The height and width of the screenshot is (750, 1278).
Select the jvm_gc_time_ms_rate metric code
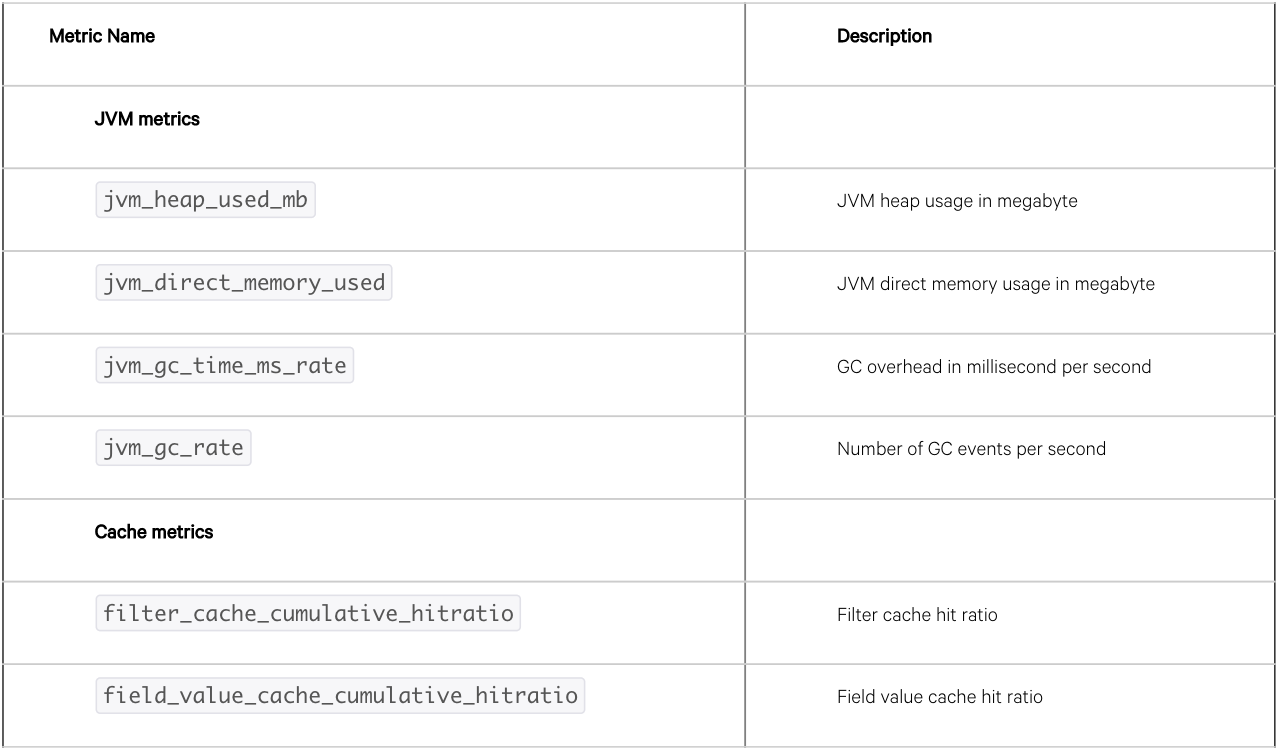(x=225, y=366)
